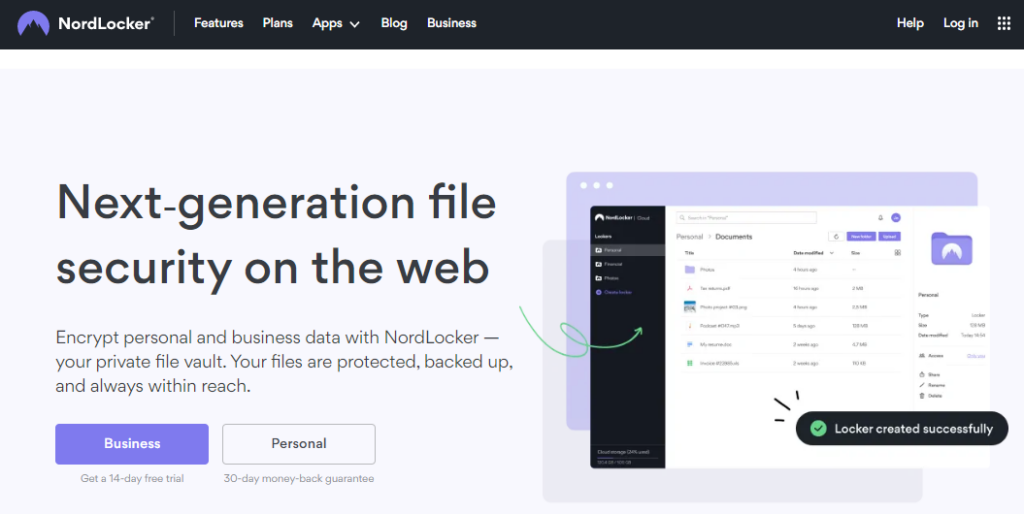Open the Features menu item
This screenshot has height=514, width=1024.
click(x=218, y=23)
